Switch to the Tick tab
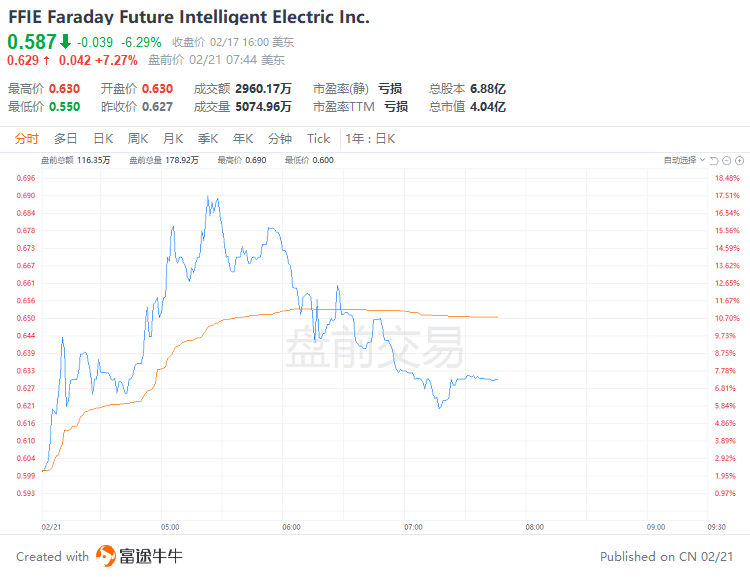The height and width of the screenshot is (577, 750). 318,139
